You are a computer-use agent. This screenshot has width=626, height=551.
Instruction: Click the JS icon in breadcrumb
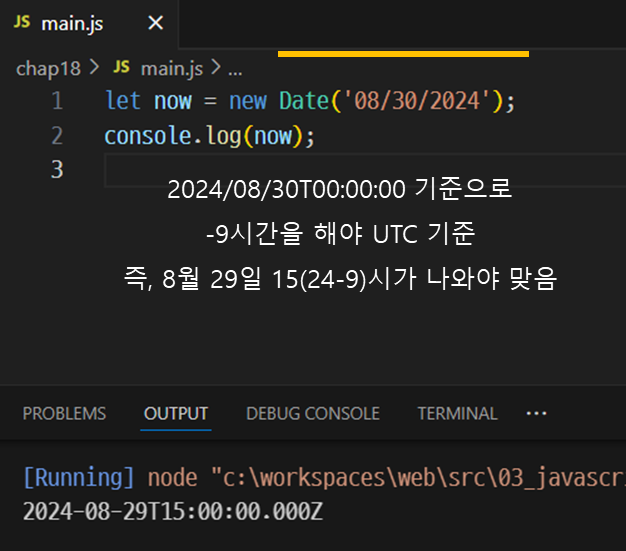click(x=121, y=67)
